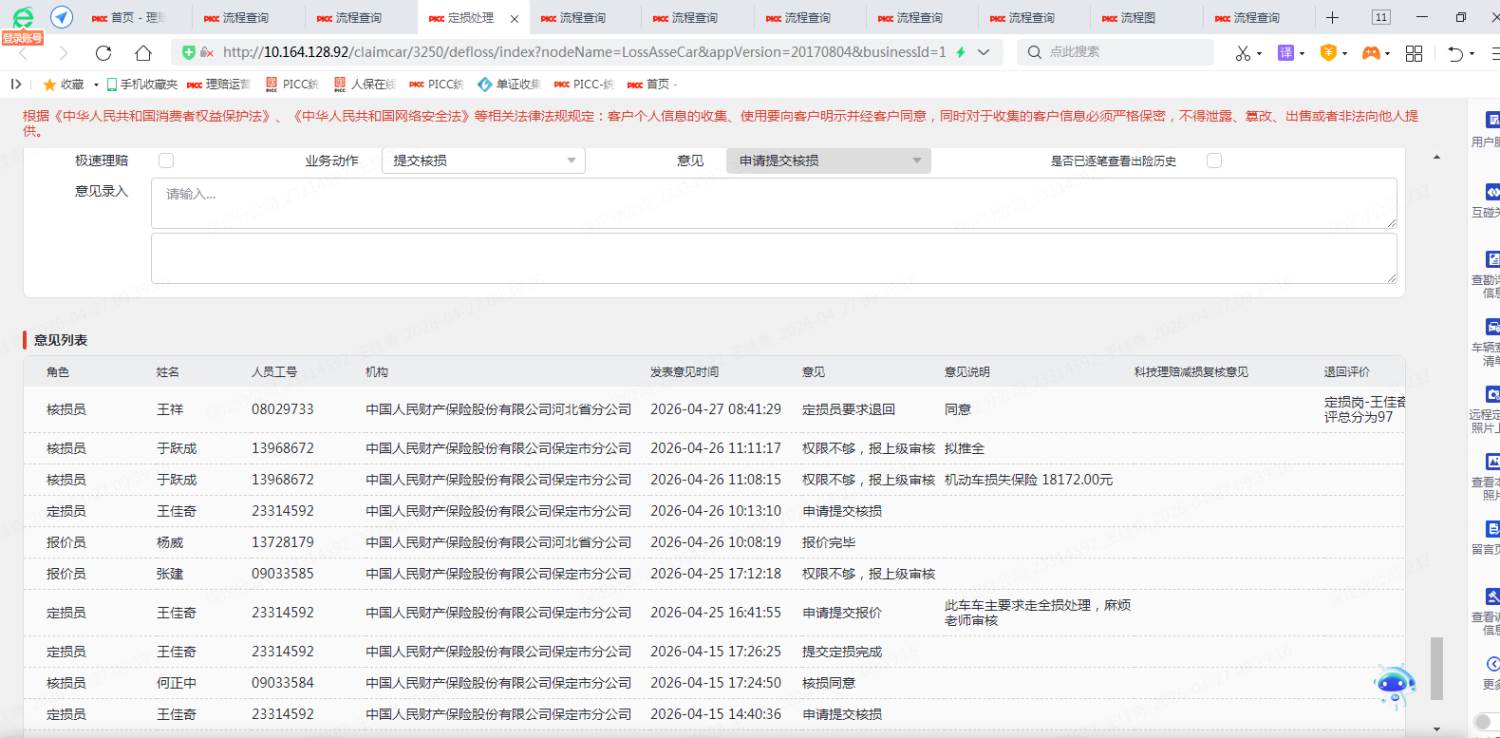This screenshot has width=1500, height=738.
Task: Open a new browser tab
Action: tap(1332, 18)
